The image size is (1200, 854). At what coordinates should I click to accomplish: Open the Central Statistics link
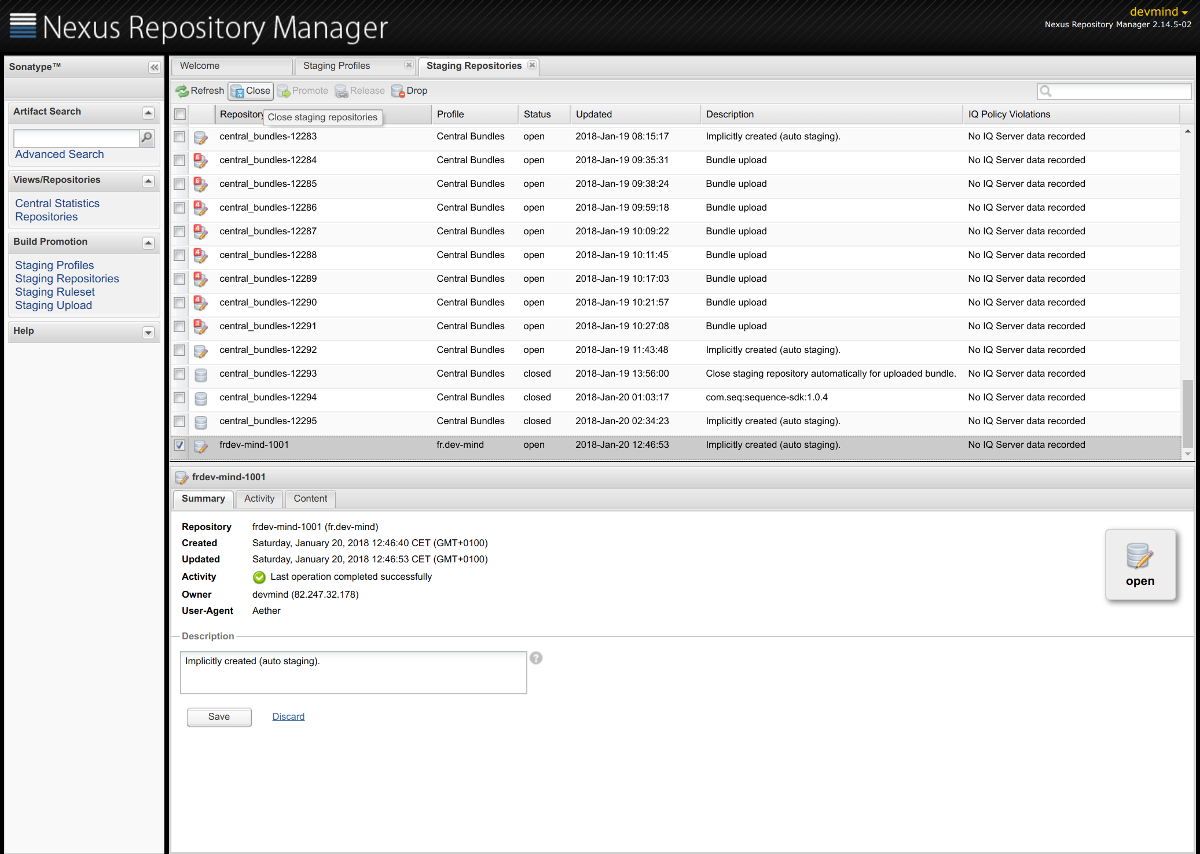57,203
